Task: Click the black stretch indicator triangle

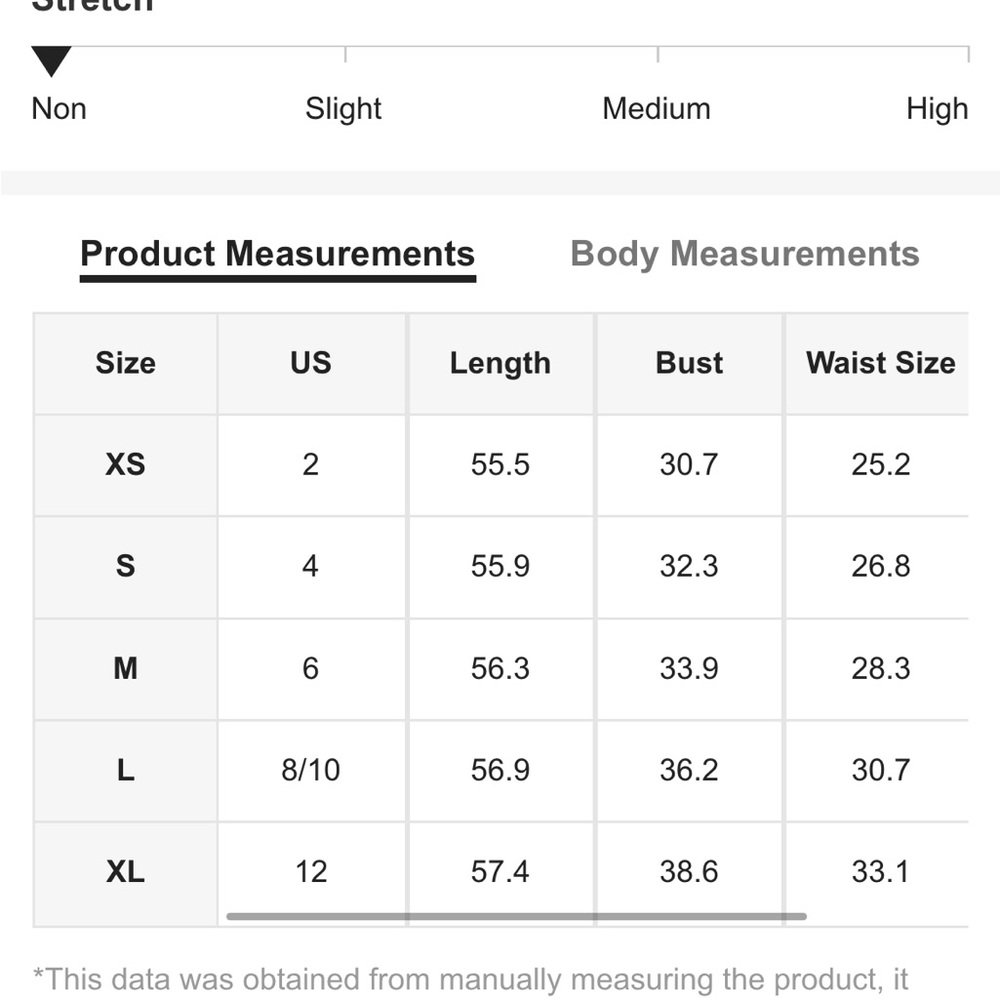Action: [52, 61]
